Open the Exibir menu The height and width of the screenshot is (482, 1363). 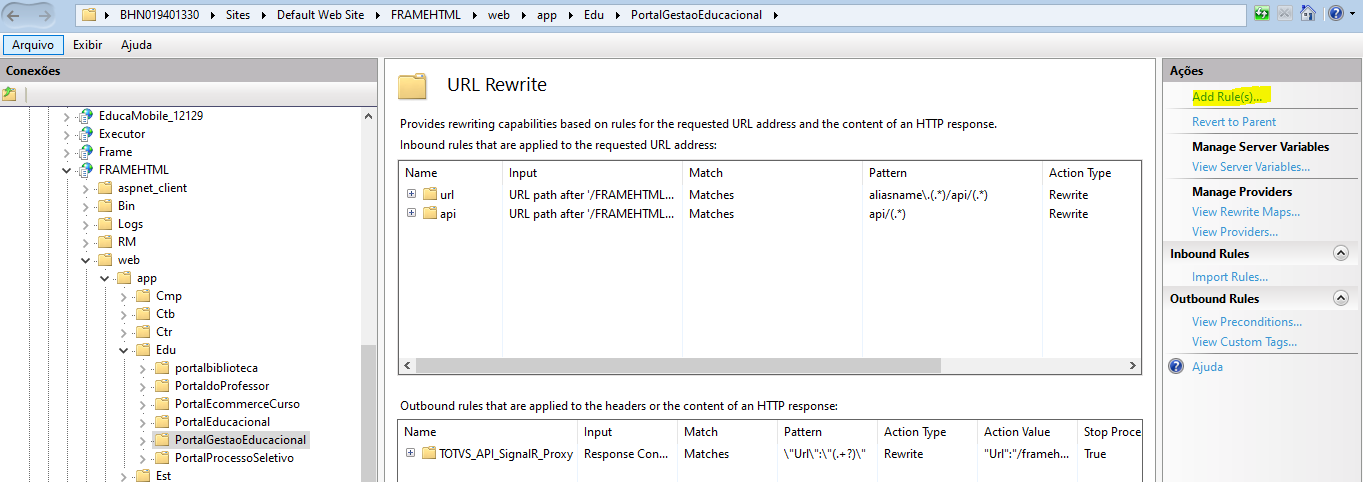pos(88,45)
